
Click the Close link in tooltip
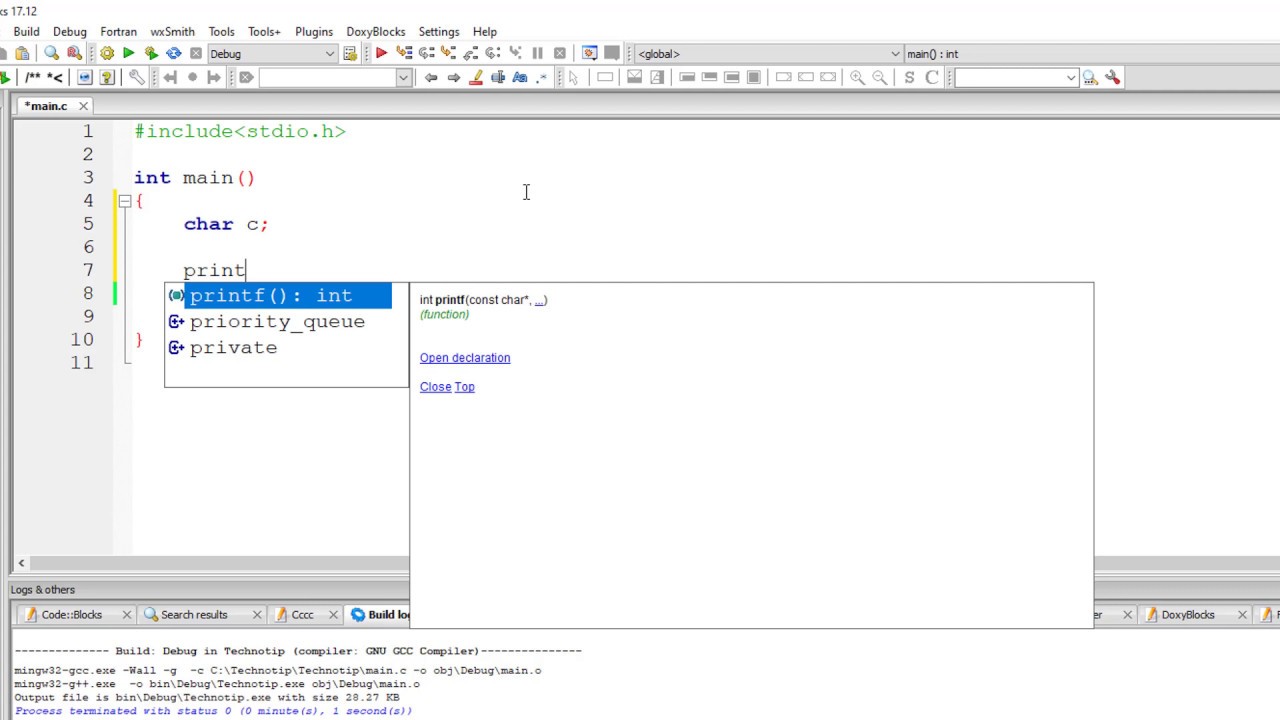click(x=435, y=387)
